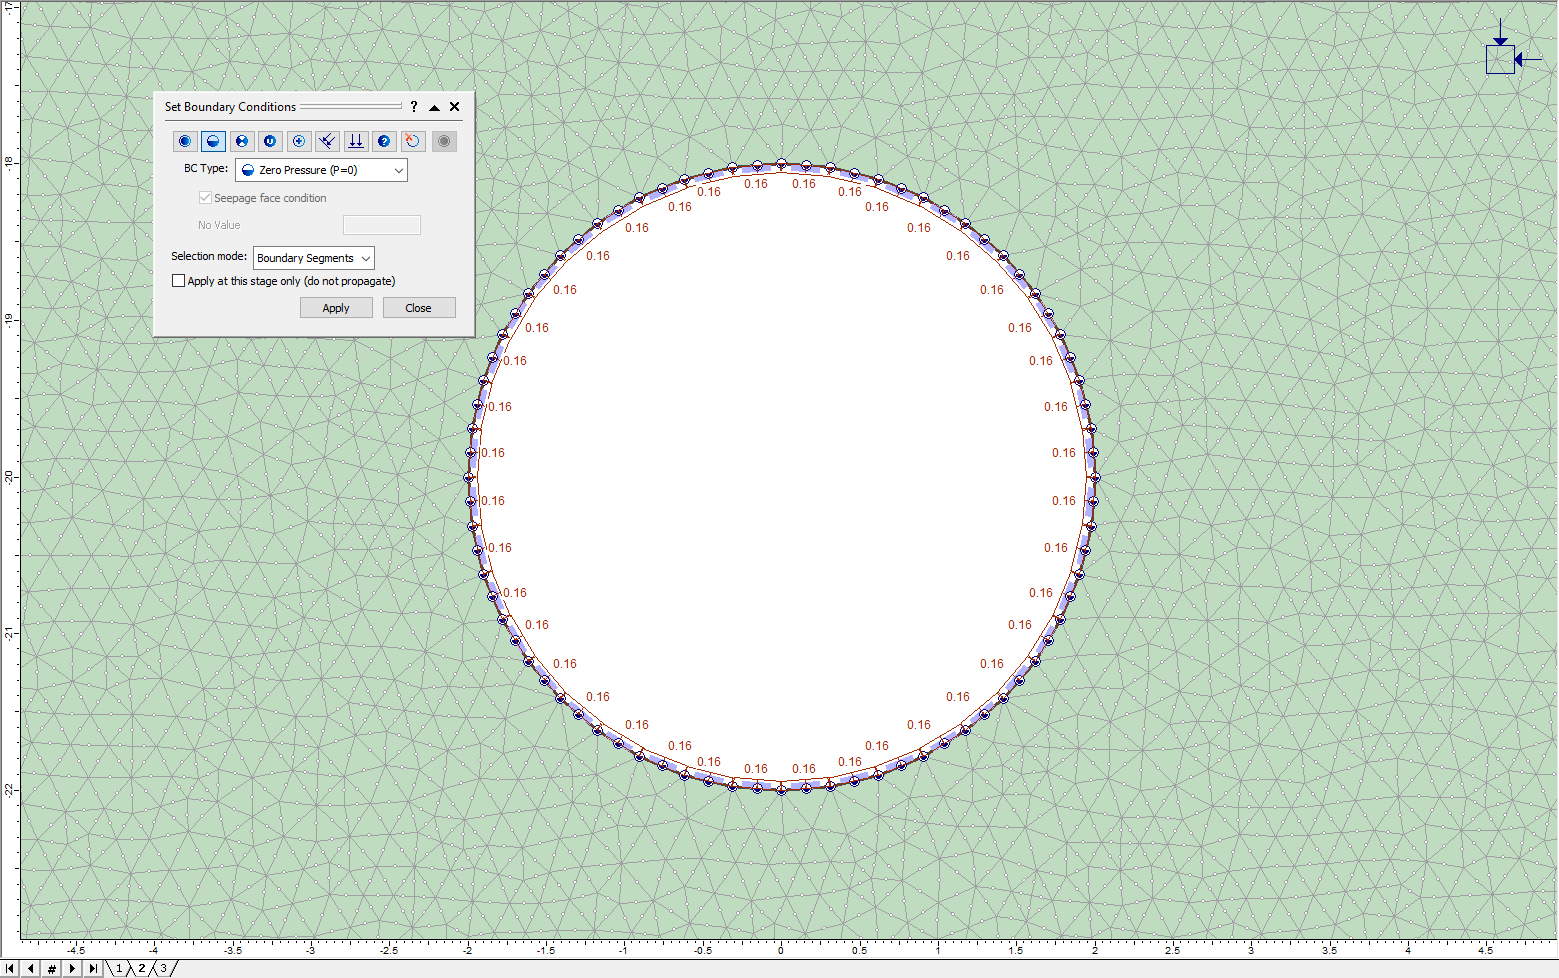
Task: Click the Apply button
Action: pyautogui.click(x=336, y=307)
